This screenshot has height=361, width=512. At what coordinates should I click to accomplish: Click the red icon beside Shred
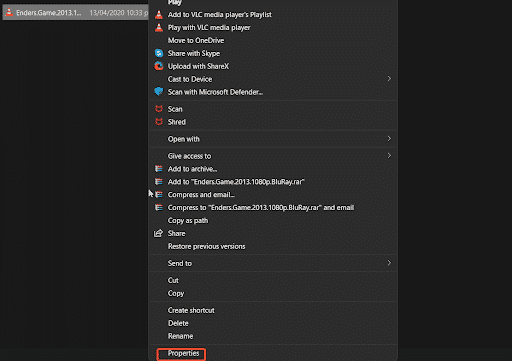[x=159, y=122]
